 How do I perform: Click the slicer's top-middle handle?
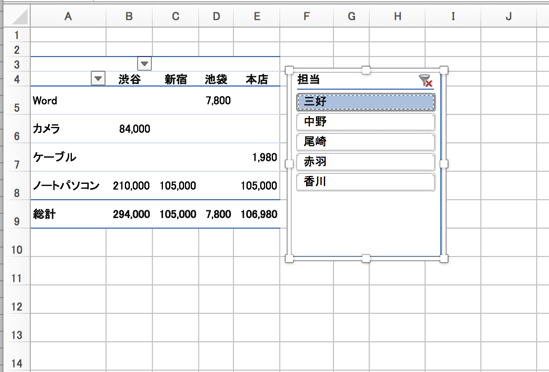point(366,70)
